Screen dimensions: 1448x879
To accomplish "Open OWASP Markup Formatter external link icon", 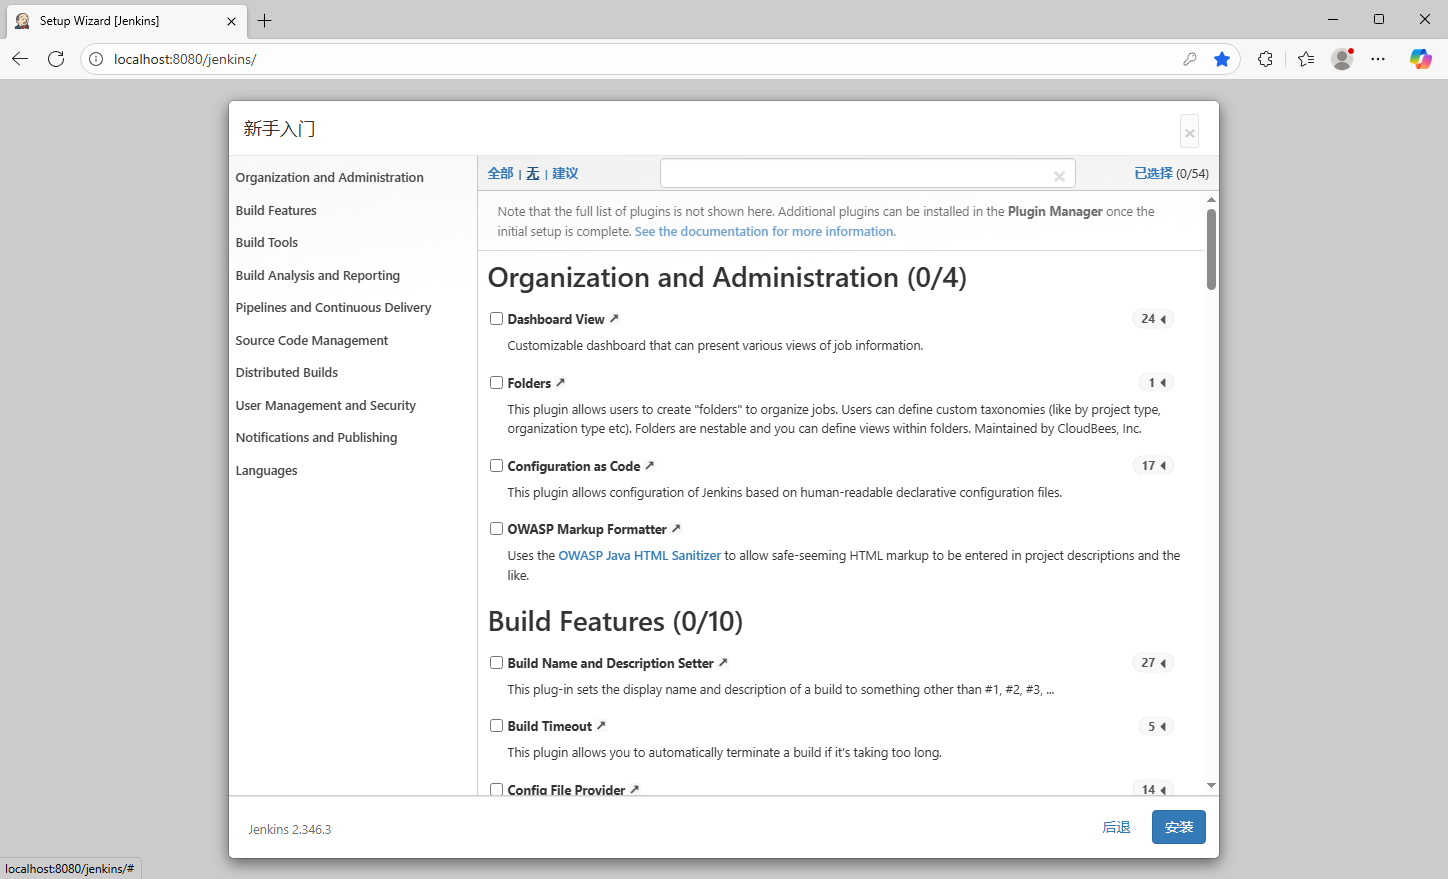I will coord(676,529).
